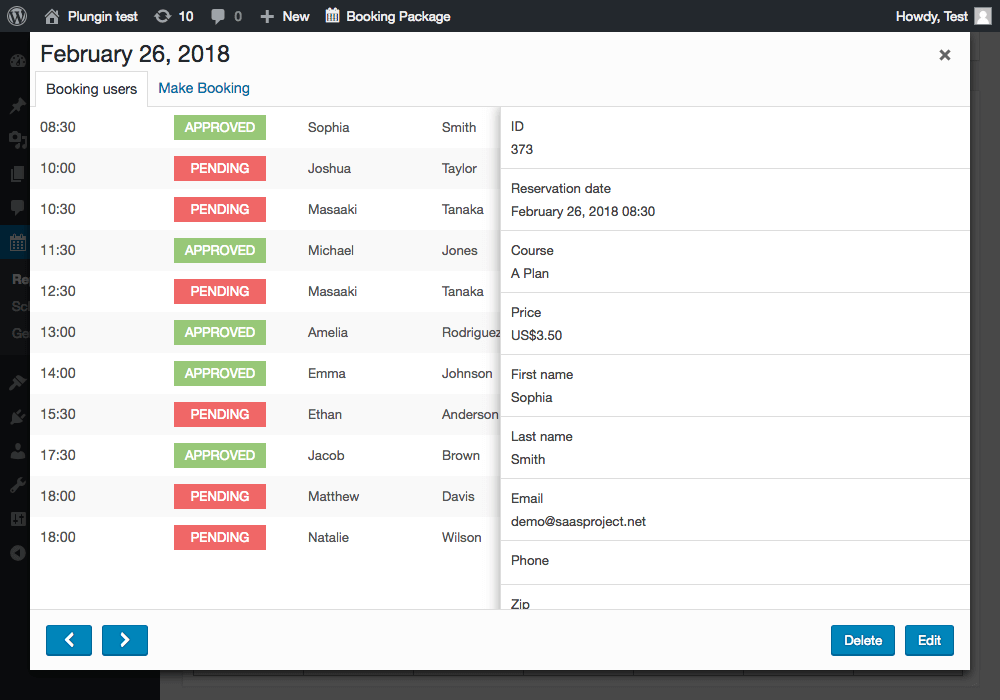The height and width of the screenshot is (700, 1000).
Task: Open the Plungin test home icon
Action: 52,16
